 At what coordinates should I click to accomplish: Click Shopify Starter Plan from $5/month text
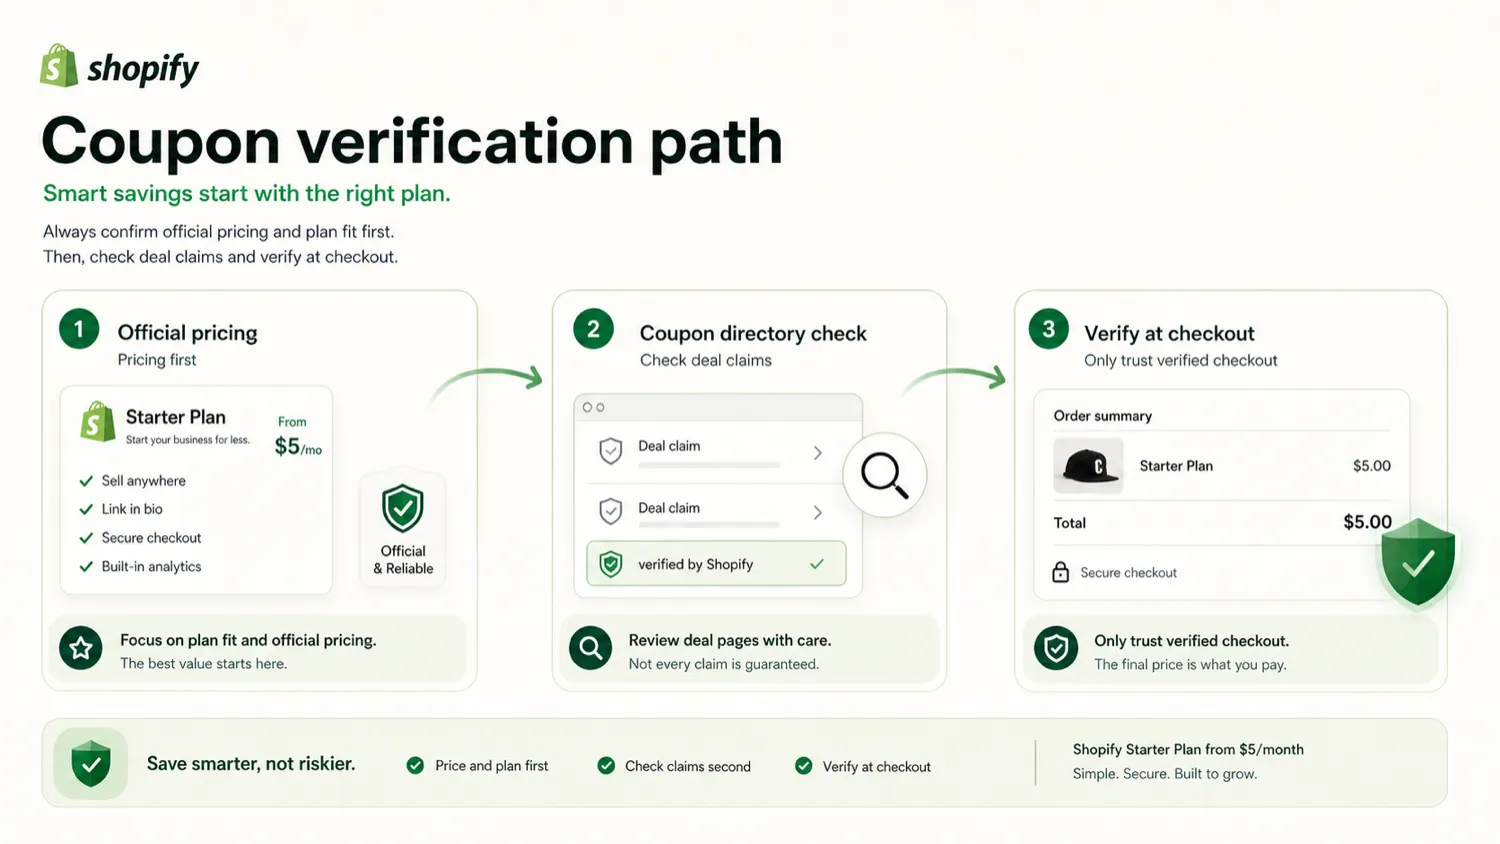pyautogui.click(x=1188, y=749)
